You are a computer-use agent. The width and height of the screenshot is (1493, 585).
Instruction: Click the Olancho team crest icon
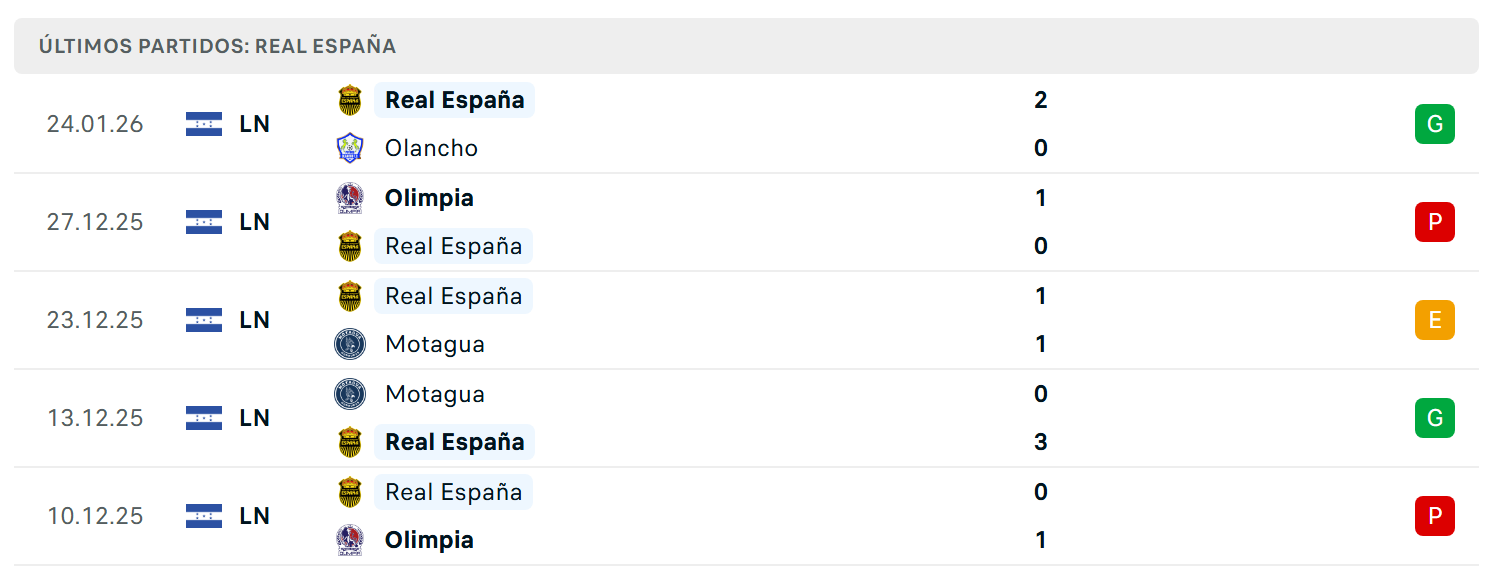click(349, 148)
